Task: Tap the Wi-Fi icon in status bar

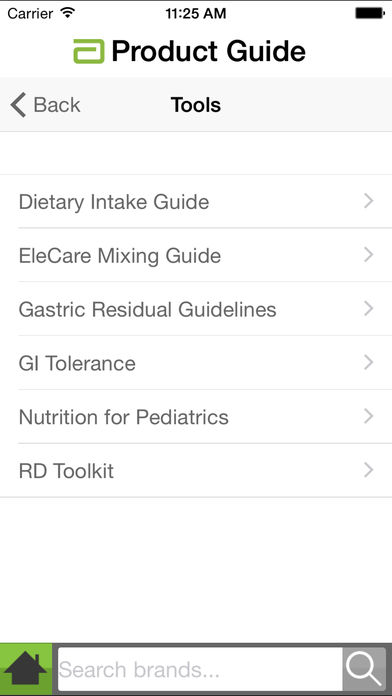Action: coord(67,13)
